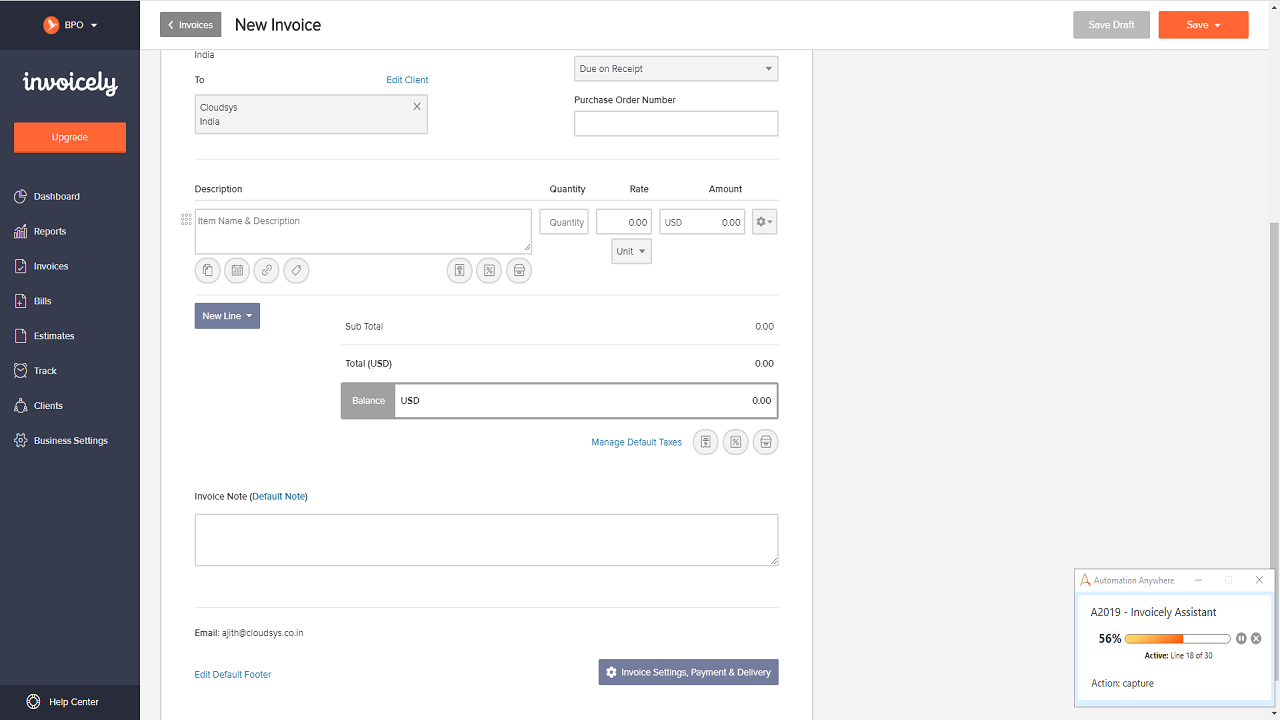1280x720 pixels.
Task: Click the Edit Client link
Action: (x=407, y=80)
